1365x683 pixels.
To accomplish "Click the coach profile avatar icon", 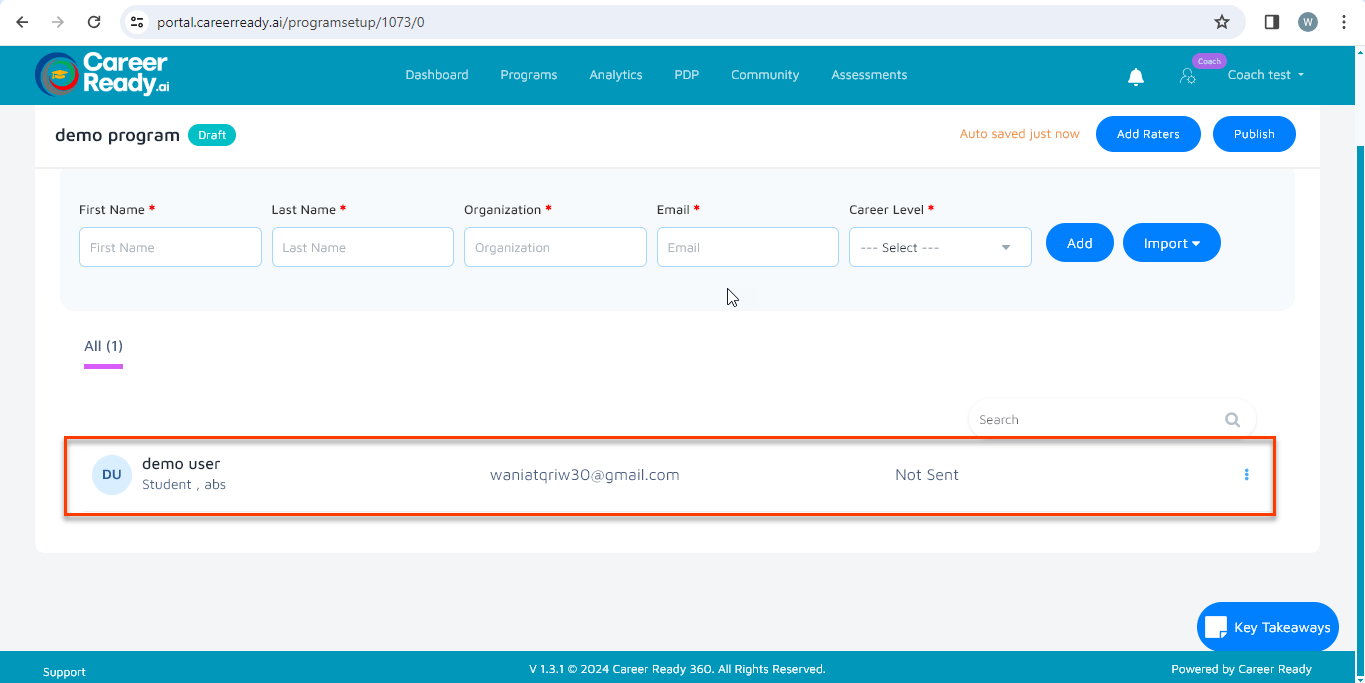I will tap(1187, 76).
